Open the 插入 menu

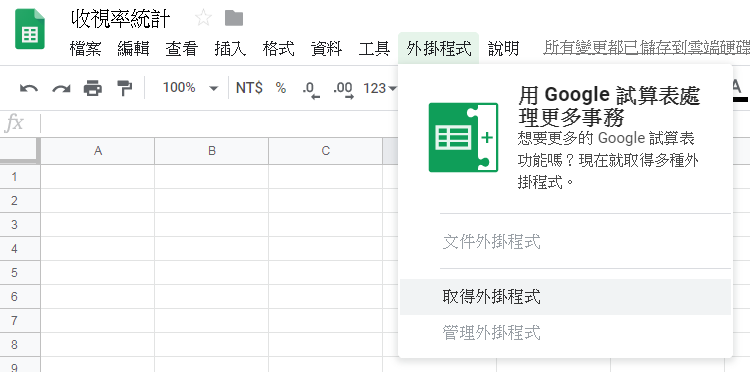coord(230,48)
